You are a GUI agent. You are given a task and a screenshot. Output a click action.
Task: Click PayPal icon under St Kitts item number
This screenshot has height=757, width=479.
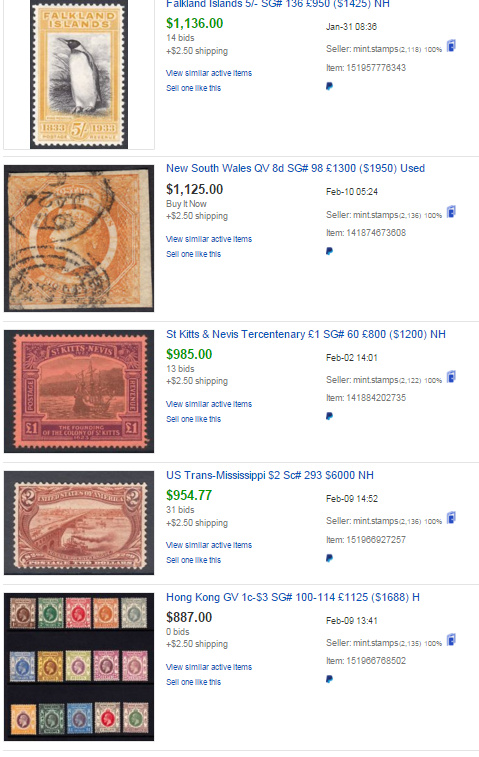click(329, 416)
